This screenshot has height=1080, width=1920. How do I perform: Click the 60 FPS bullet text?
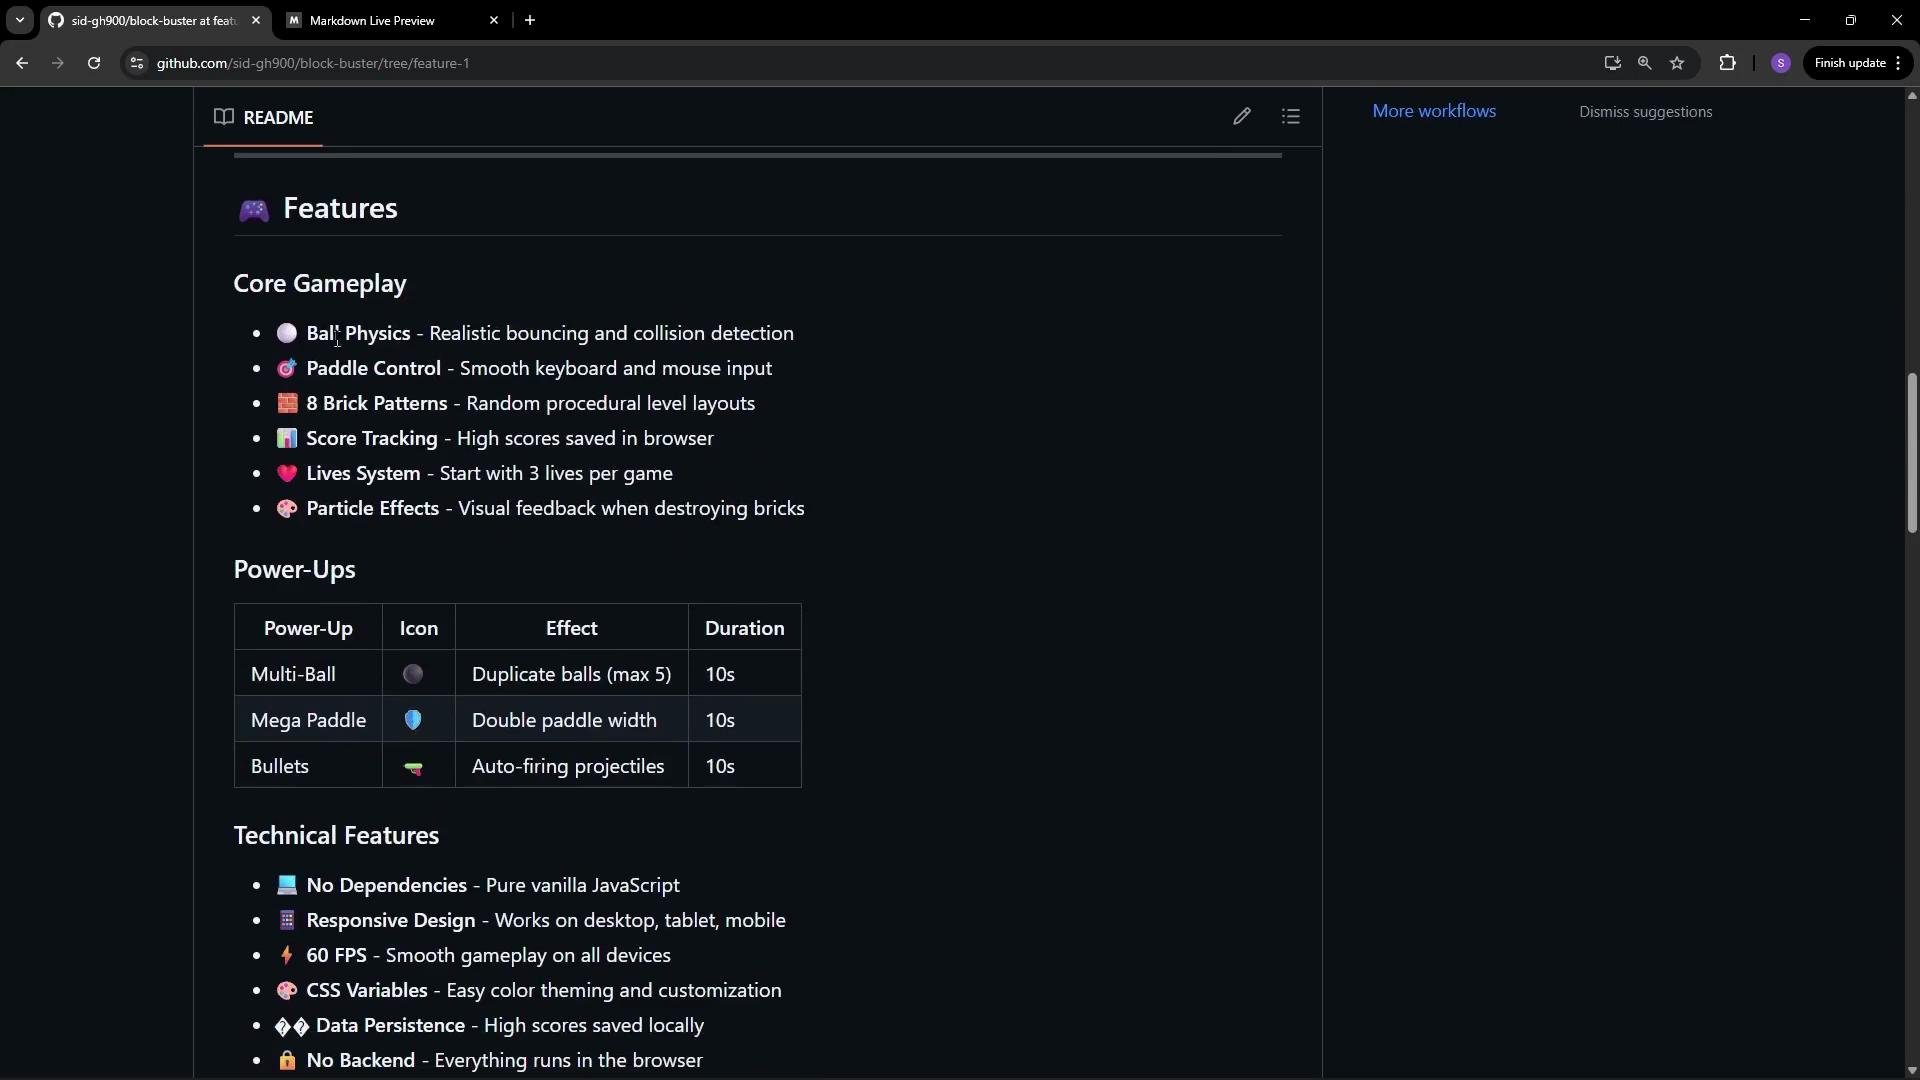click(488, 955)
